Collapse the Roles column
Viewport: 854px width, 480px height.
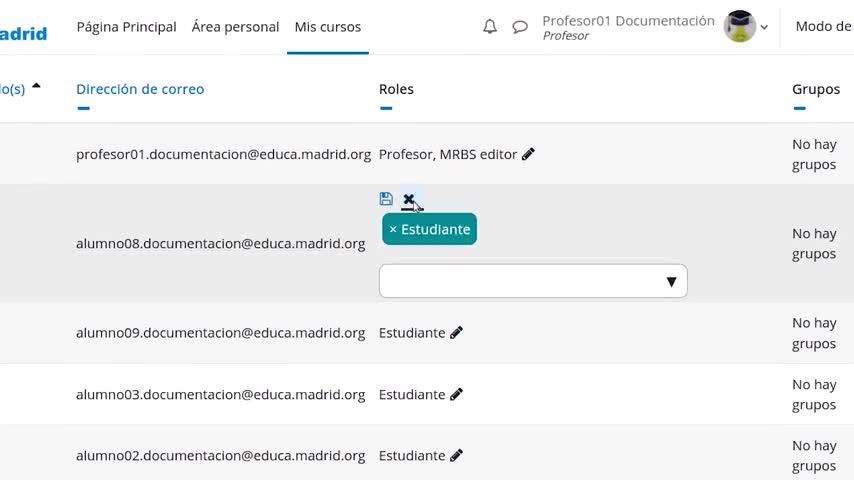[386, 108]
